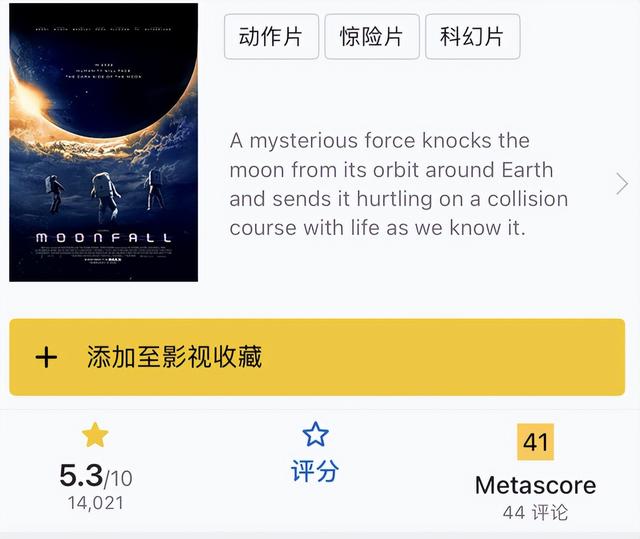This screenshot has height=539, width=640.
Task: Tap the MOONFALL title on the poster
Action: [x=103, y=237]
